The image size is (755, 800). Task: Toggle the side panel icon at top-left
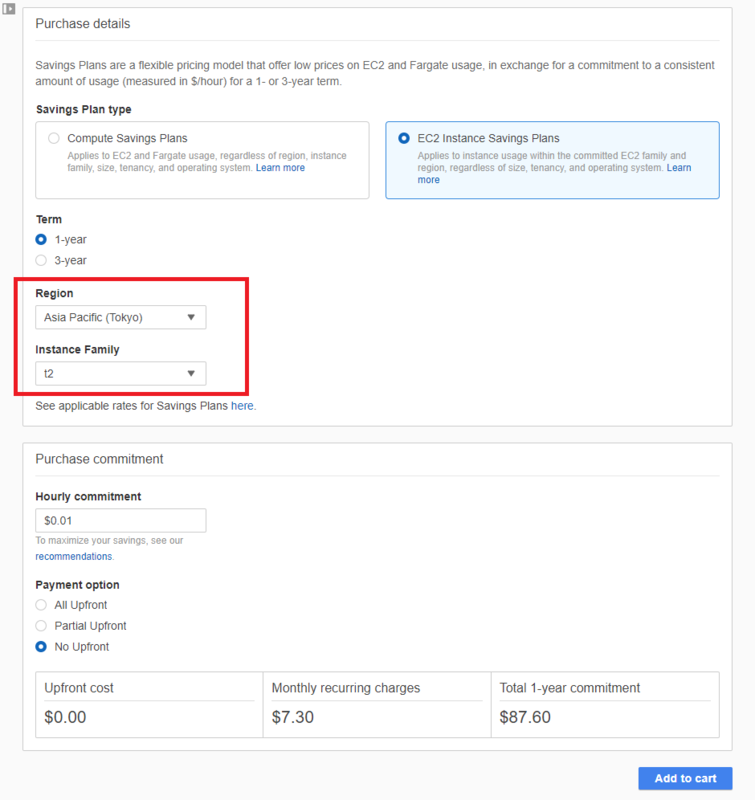click(x=9, y=9)
